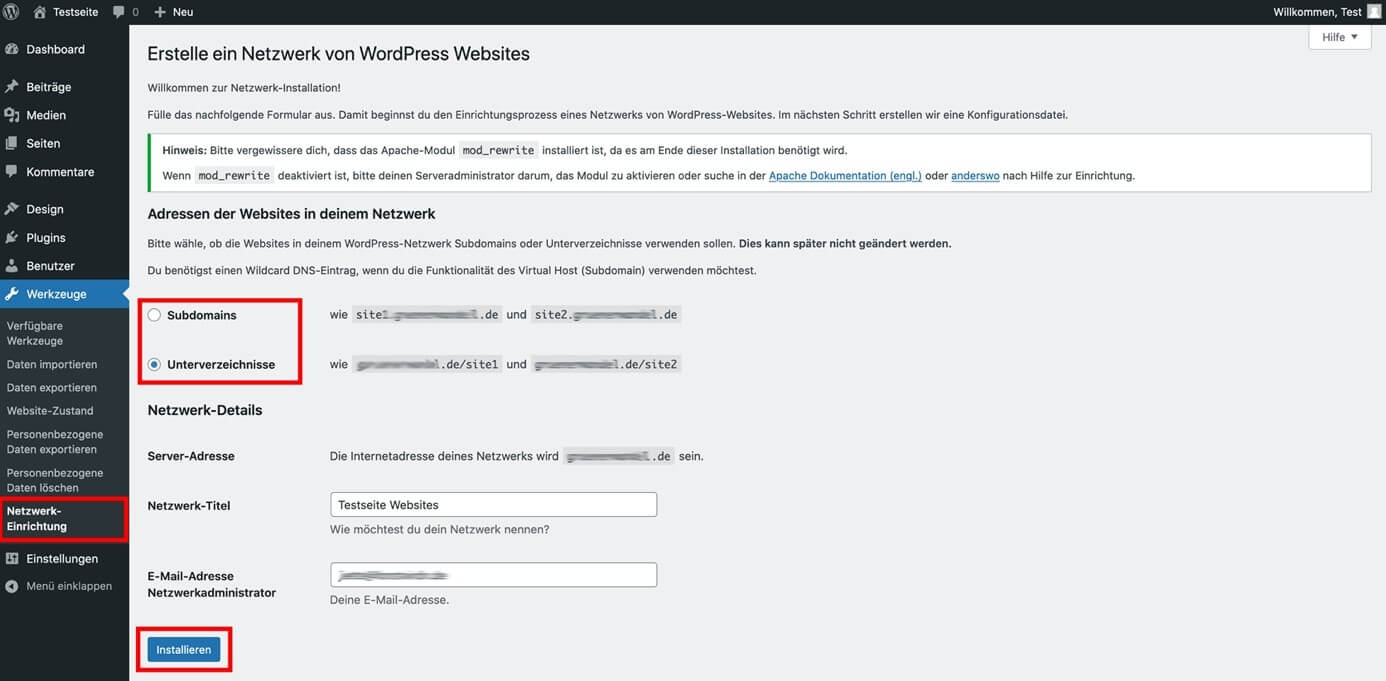The height and width of the screenshot is (681, 1386).
Task: Click heading Adressen der Websites in deinem Netzwerk
Action: [291, 214]
